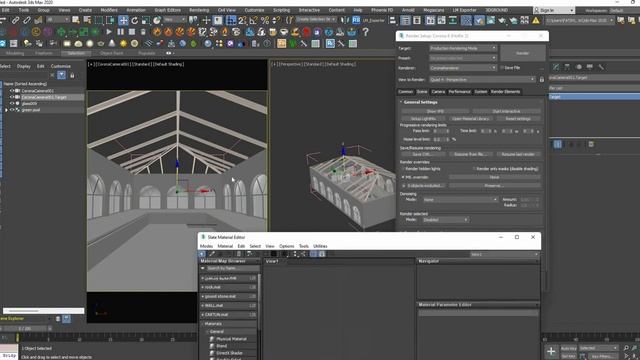
Task: Toggle the Save File checkbox in Render Setup
Action: point(502,68)
